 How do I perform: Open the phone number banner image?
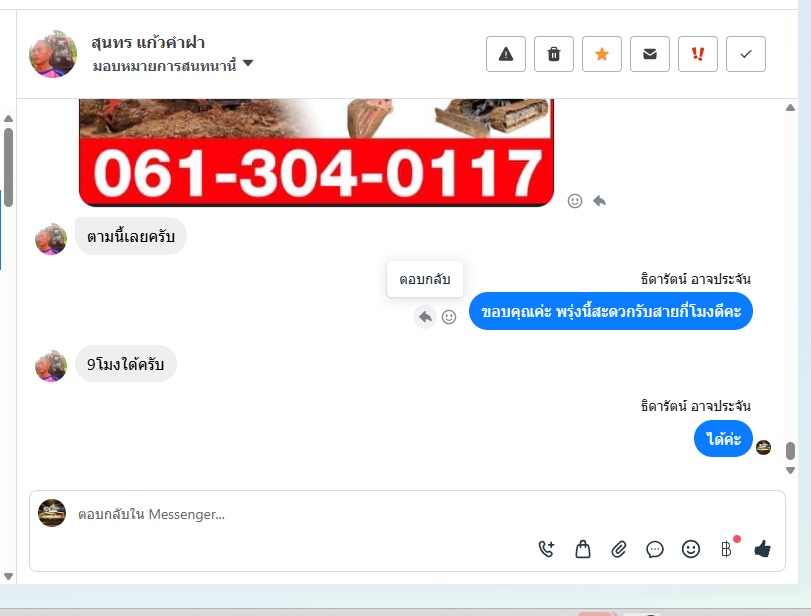click(x=316, y=153)
